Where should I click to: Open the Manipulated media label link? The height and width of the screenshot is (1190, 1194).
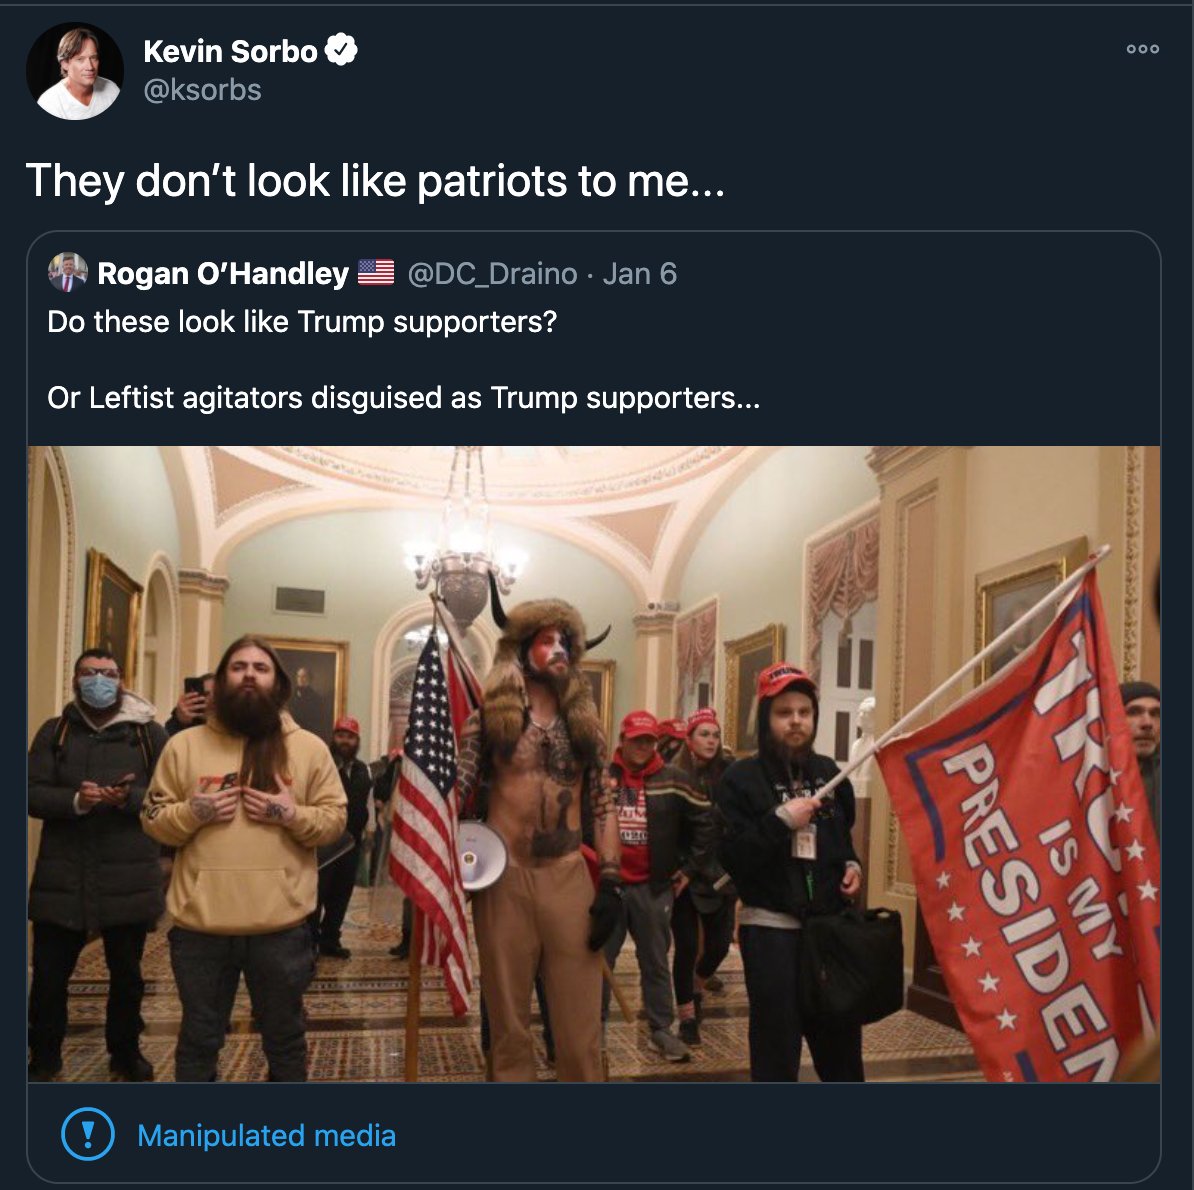click(x=266, y=1136)
